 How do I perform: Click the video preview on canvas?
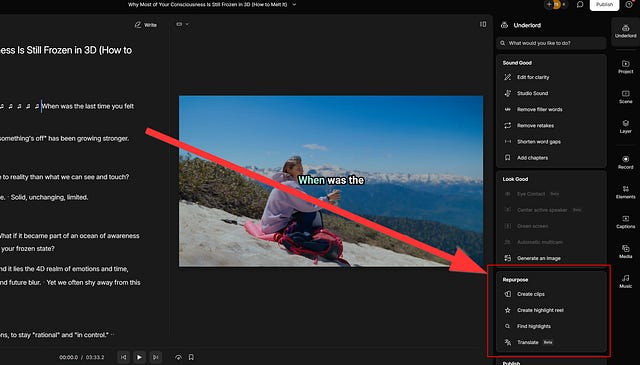331,181
